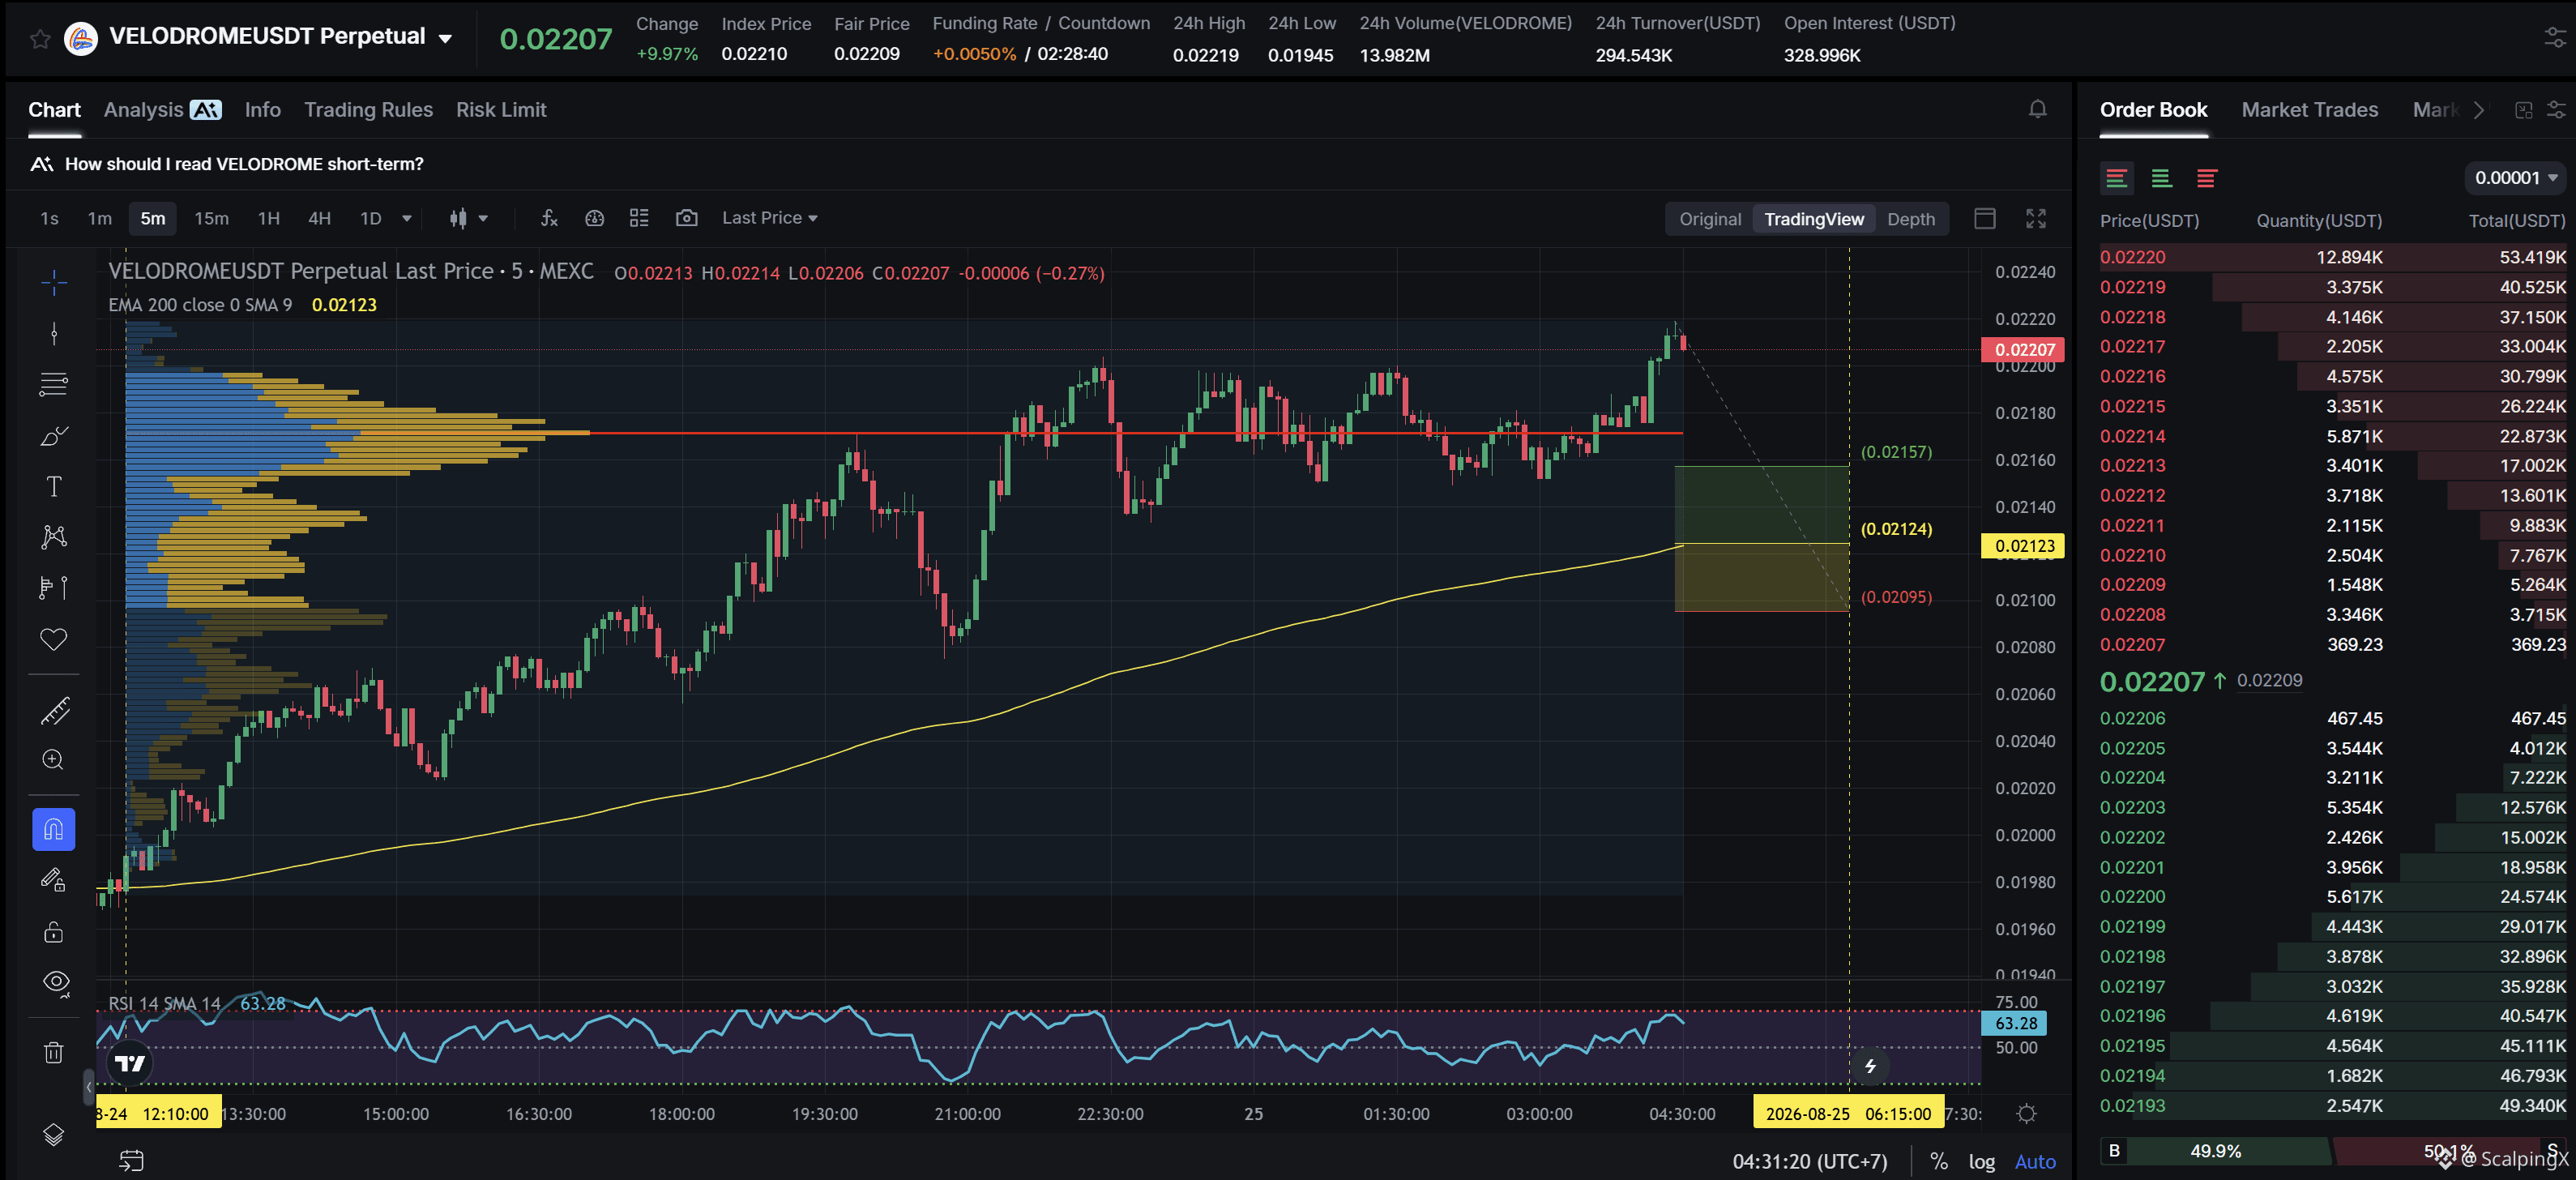Screen dimensions: 2576x1180
Task: Open the measure ruler tool
Action: (x=54, y=710)
